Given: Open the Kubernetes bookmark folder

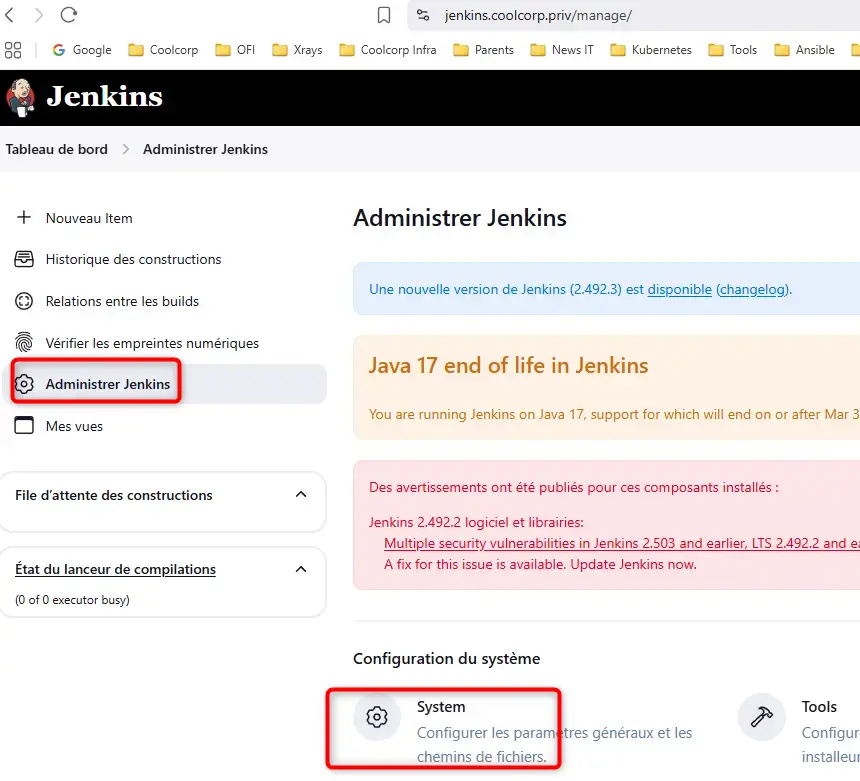Looking at the screenshot, I should [651, 50].
